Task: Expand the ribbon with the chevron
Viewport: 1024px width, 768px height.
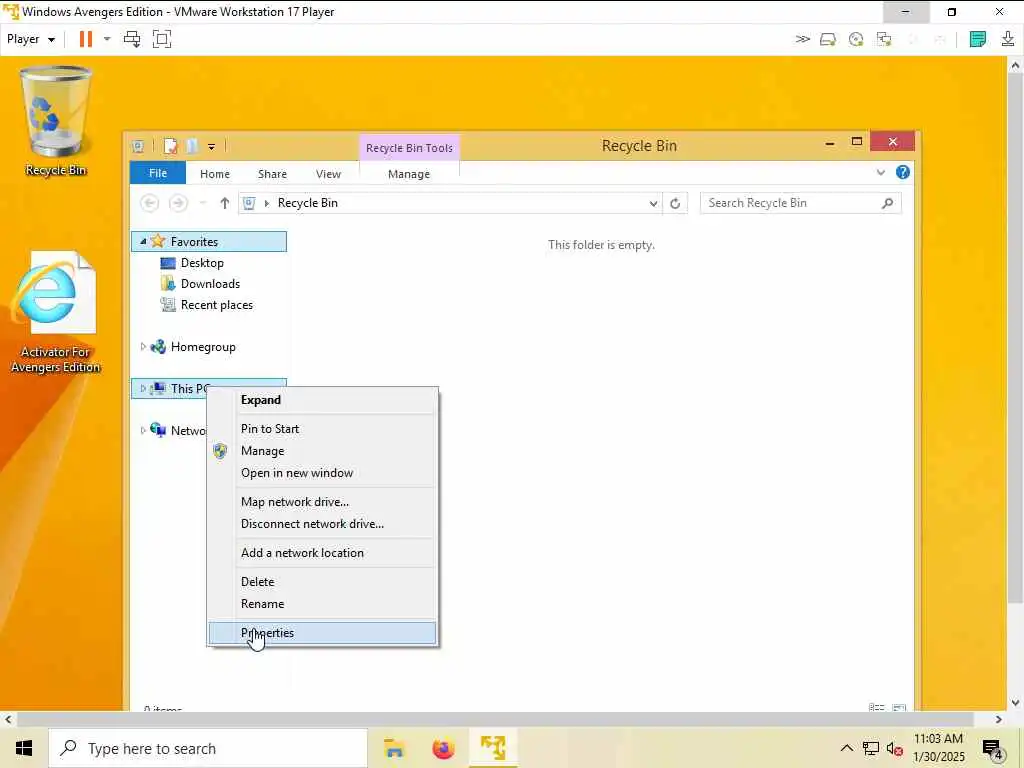Action: pyautogui.click(x=880, y=172)
